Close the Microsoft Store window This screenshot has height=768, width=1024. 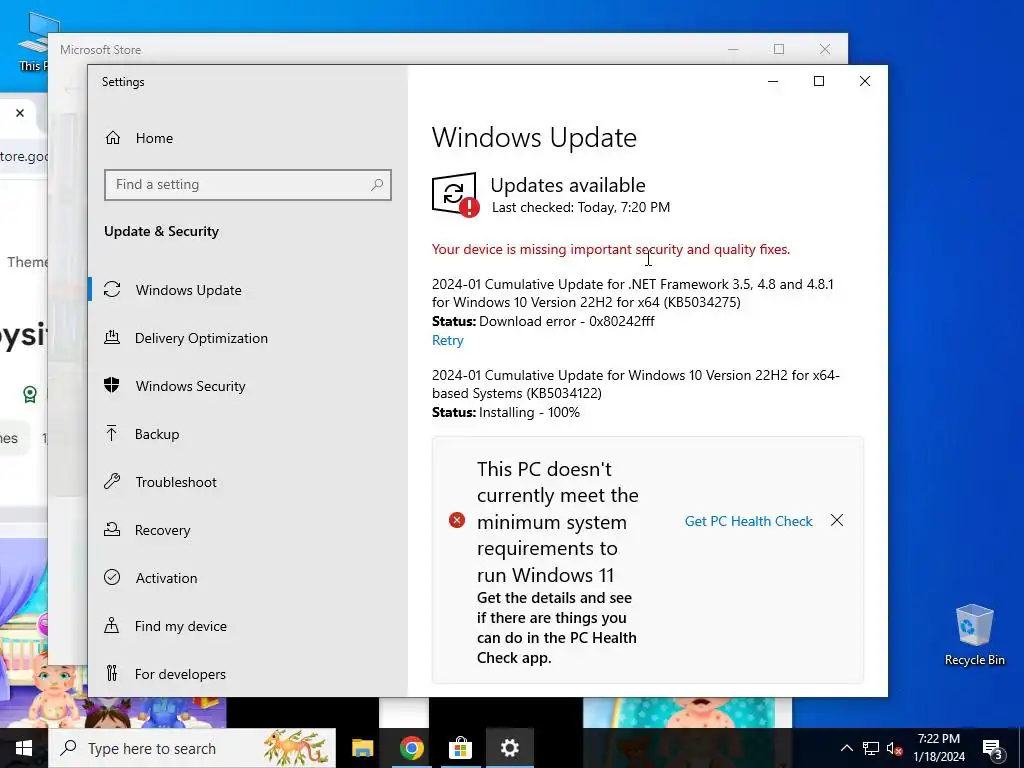point(825,49)
